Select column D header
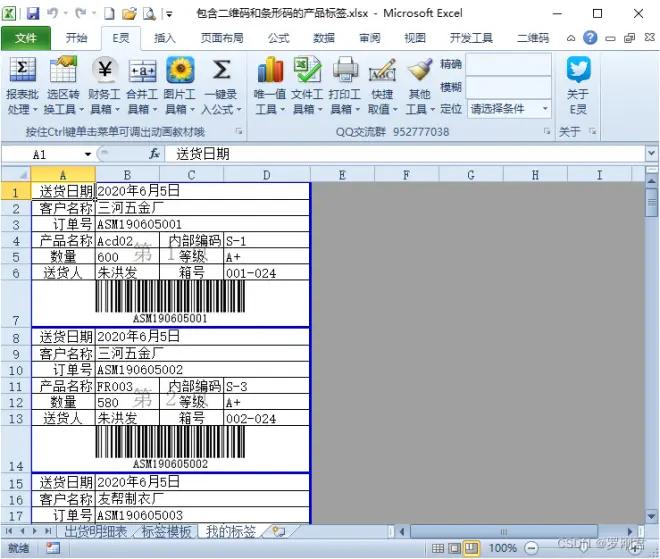The width and height of the screenshot is (660, 559). pyautogui.click(x=267, y=175)
